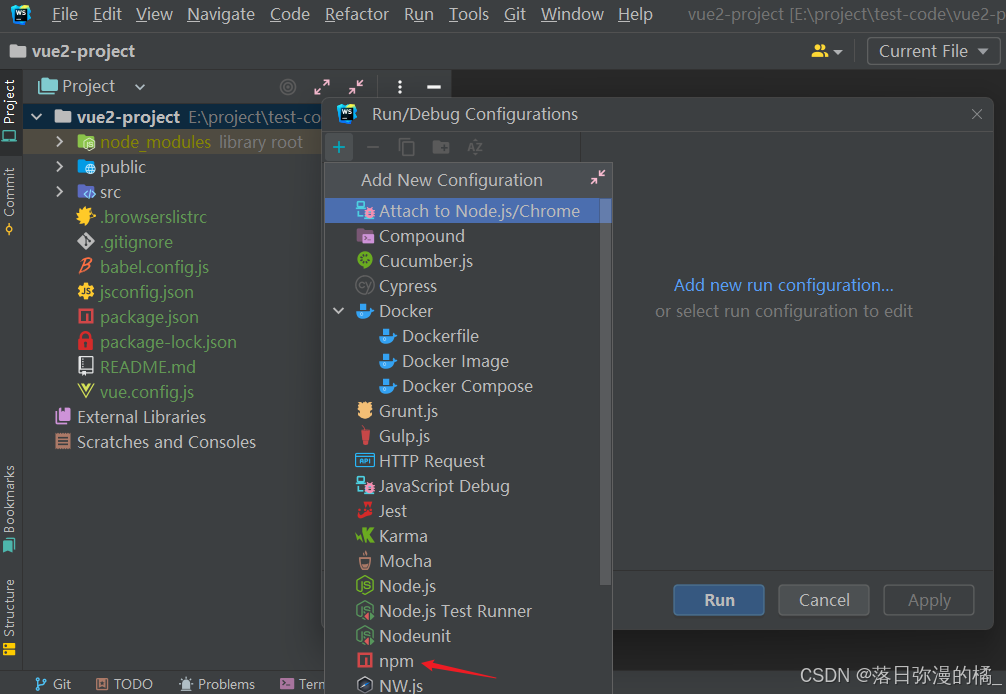Click the Expand All icon in Project panel
Image resolution: width=1006 pixels, height=694 pixels.
[321, 87]
